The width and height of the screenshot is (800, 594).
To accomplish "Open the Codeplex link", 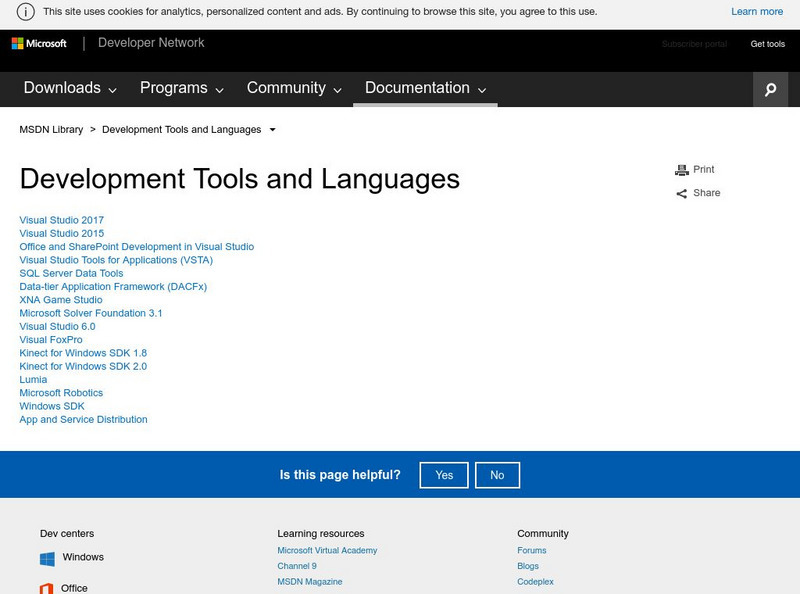I will point(535,581).
